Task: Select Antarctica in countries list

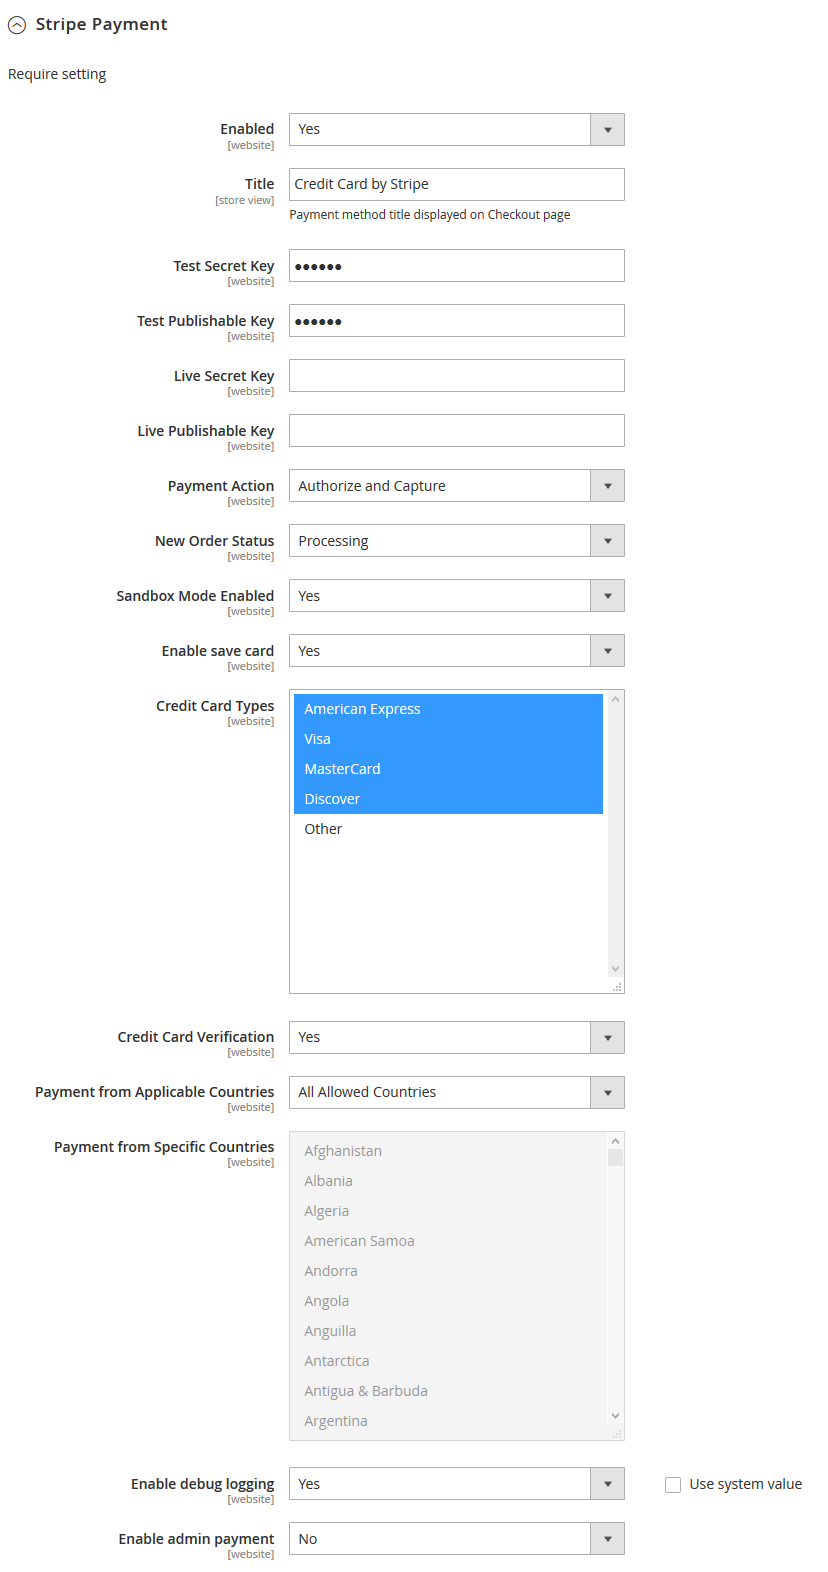Action: click(x=449, y=1361)
